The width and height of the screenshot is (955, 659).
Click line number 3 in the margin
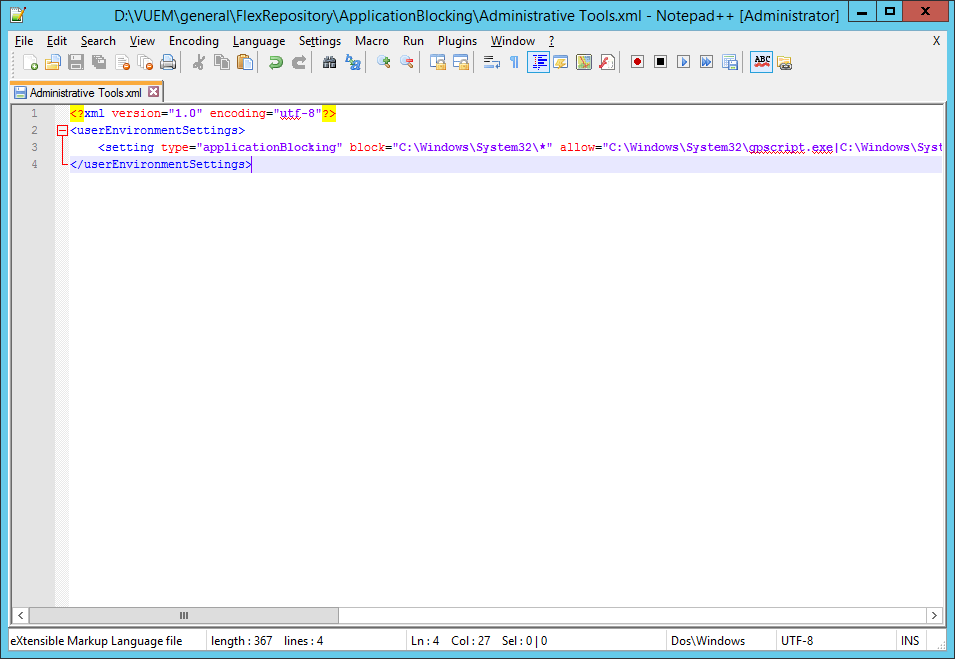tap(34, 147)
